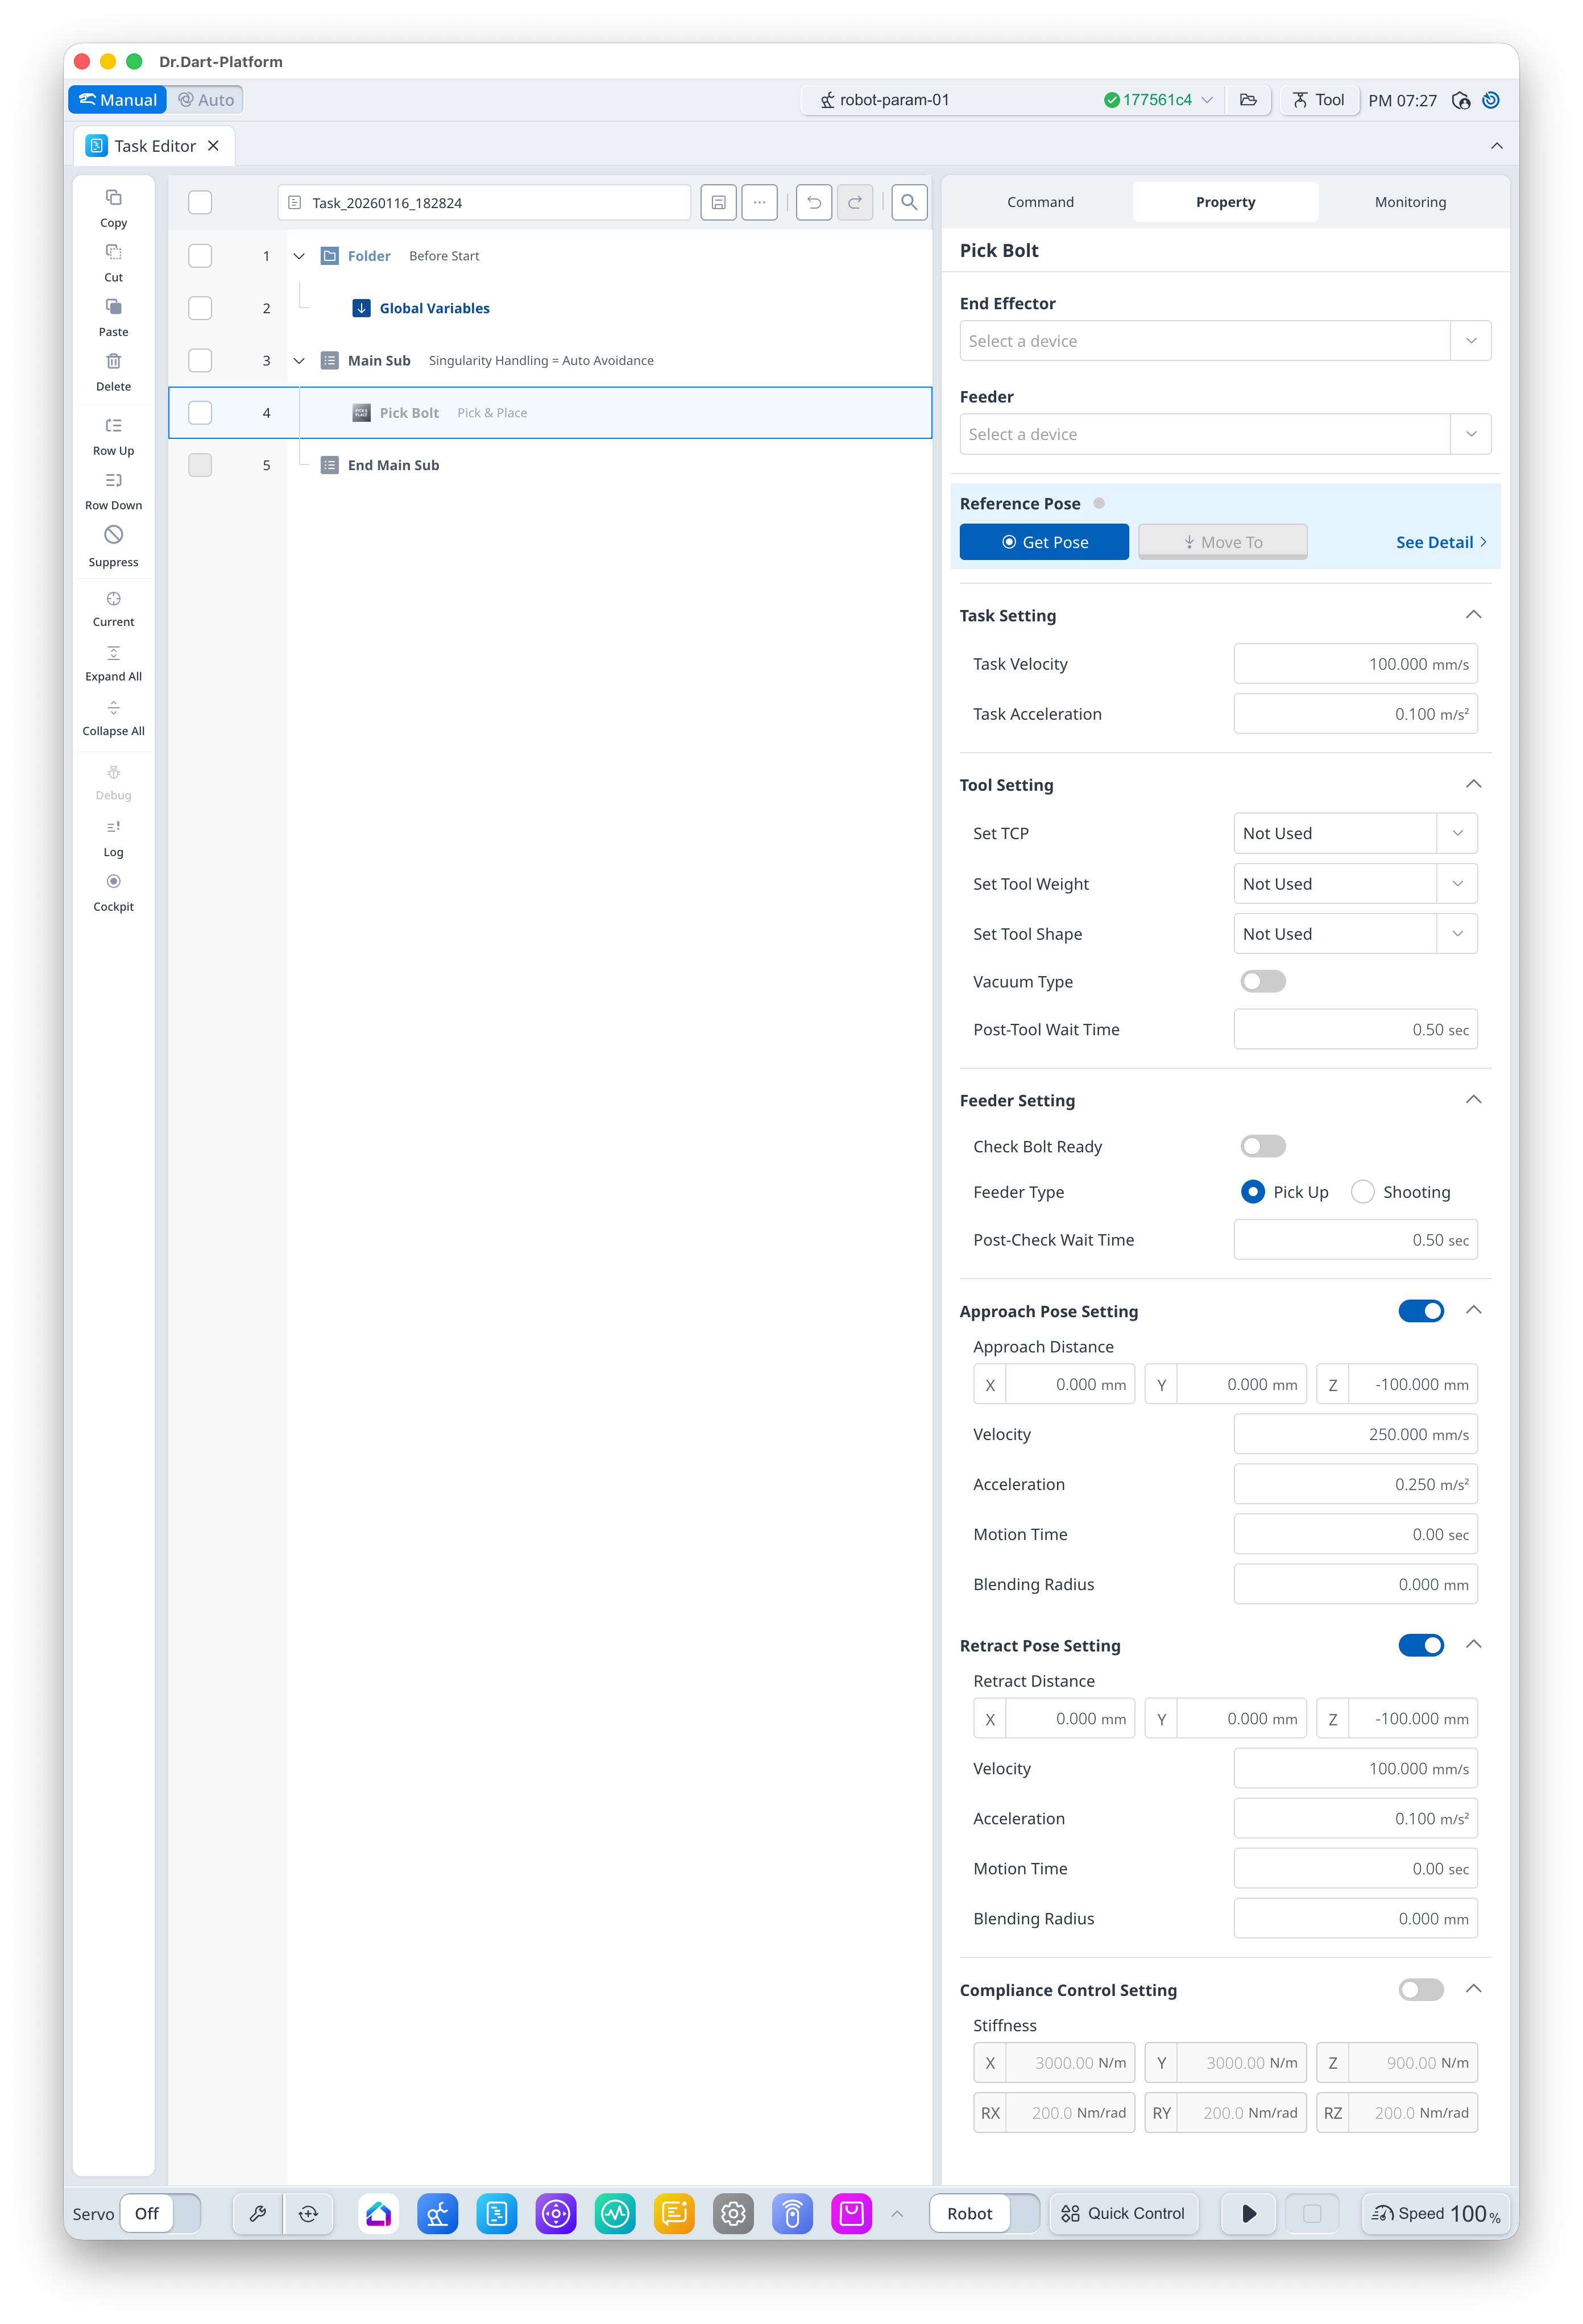The width and height of the screenshot is (1583, 2324).
Task: Open the Quick Control button
Action: click(x=1123, y=2213)
